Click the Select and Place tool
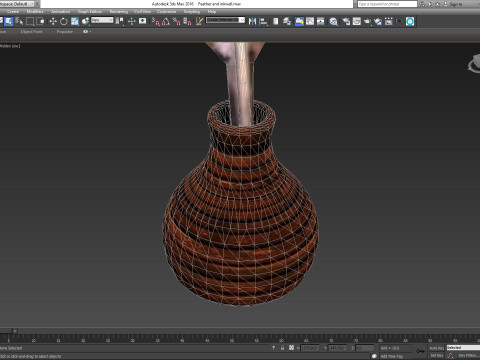480x360 pixels. tap(85, 21)
